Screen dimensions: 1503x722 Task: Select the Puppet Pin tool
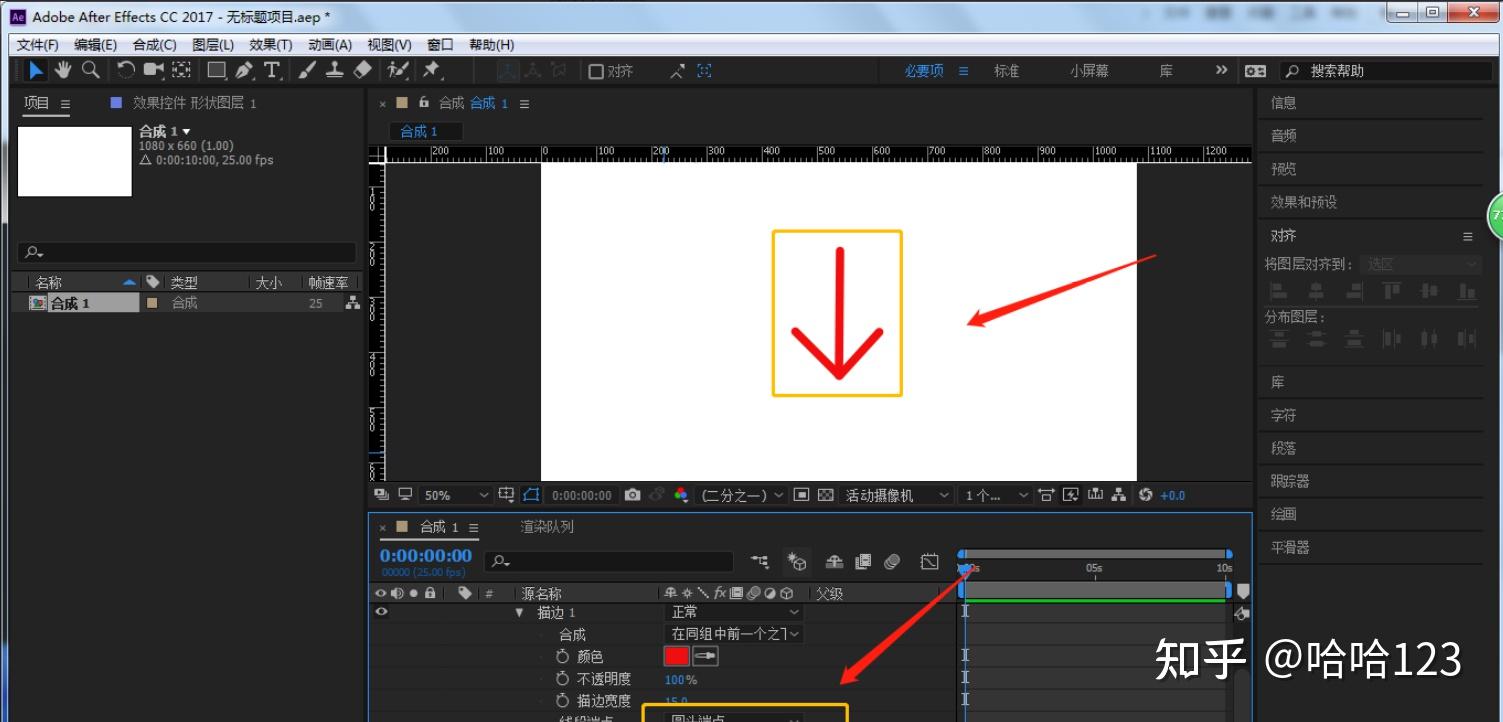coord(432,70)
